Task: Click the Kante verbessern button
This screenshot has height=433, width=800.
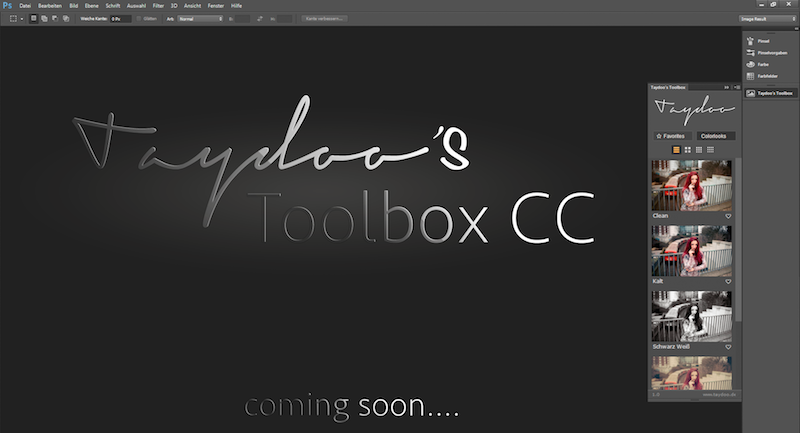Action: coord(324,18)
